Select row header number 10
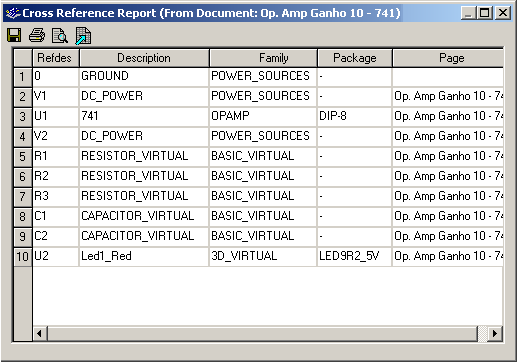This screenshot has height=364, width=517. point(23,257)
